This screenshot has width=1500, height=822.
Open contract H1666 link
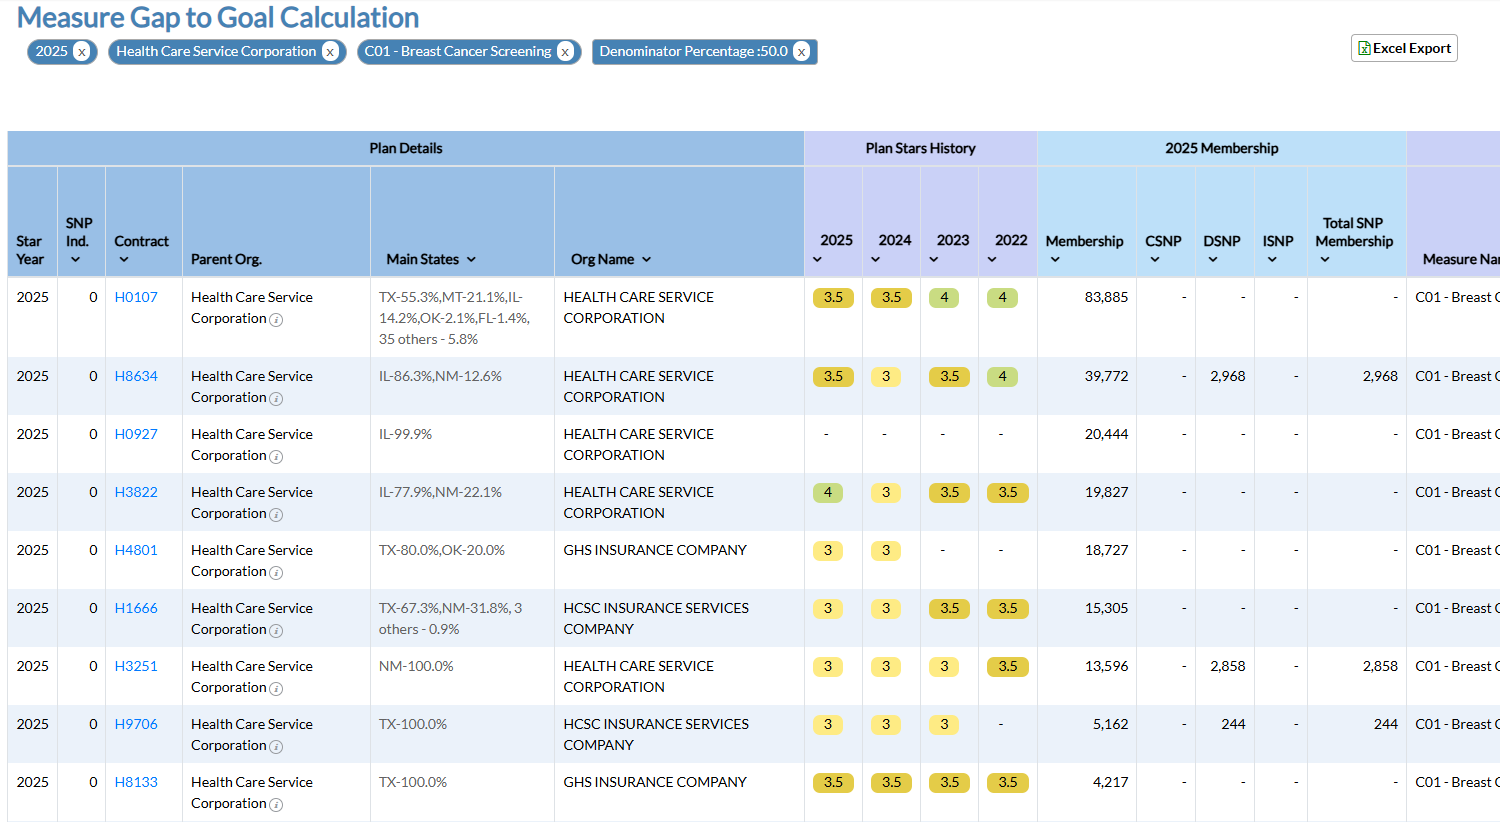pos(136,608)
